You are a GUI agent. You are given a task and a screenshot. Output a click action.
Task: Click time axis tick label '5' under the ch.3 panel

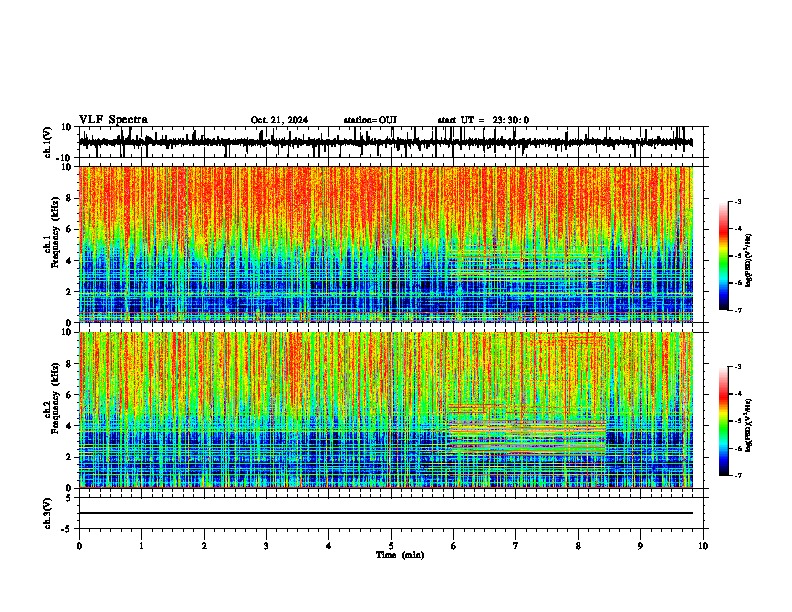[391, 546]
